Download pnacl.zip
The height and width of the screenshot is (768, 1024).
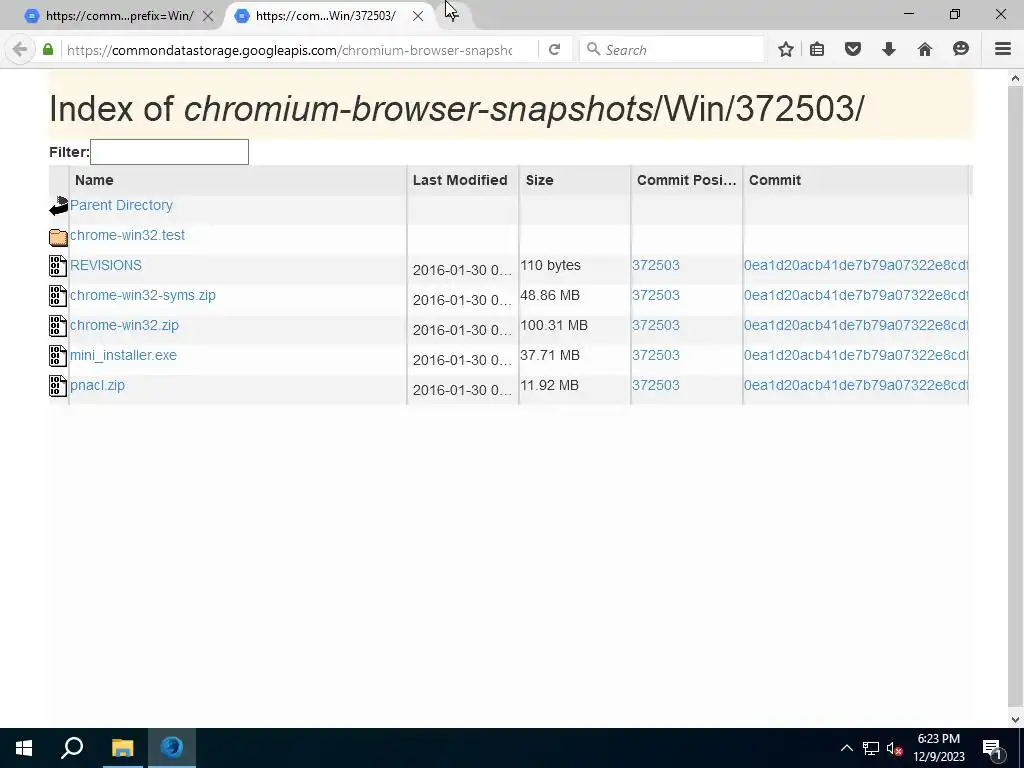pyautogui.click(x=97, y=385)
